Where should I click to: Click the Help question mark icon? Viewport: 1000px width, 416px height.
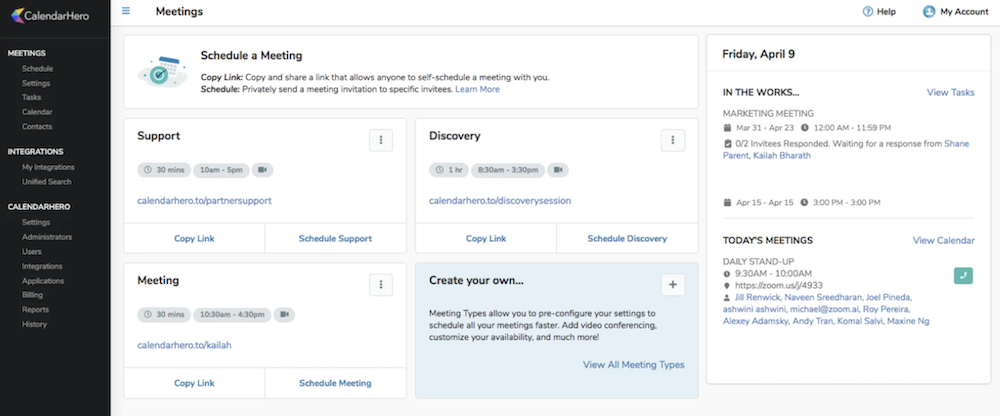coord(868,11)
